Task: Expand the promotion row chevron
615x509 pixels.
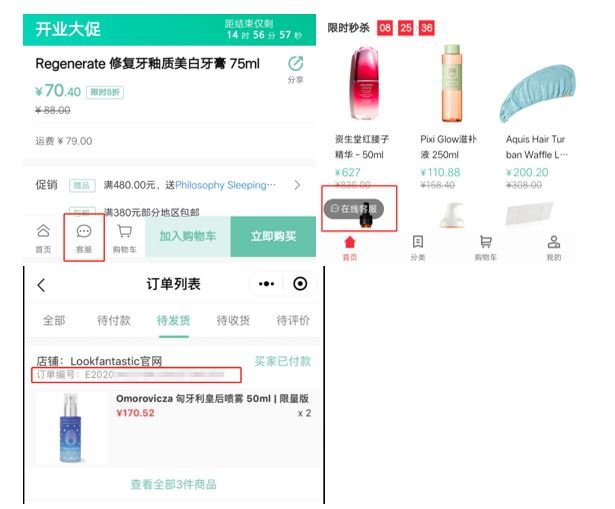Action: click(297, 185)
